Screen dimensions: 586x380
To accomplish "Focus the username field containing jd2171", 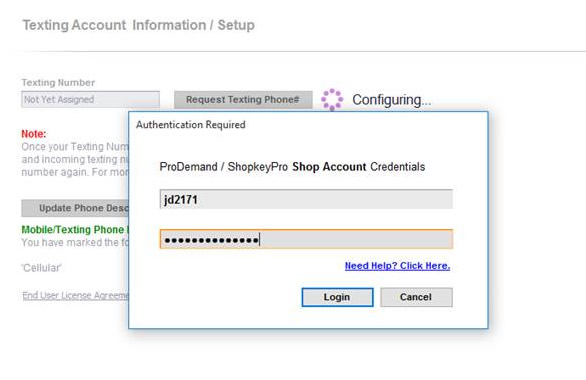I will 306,199.
